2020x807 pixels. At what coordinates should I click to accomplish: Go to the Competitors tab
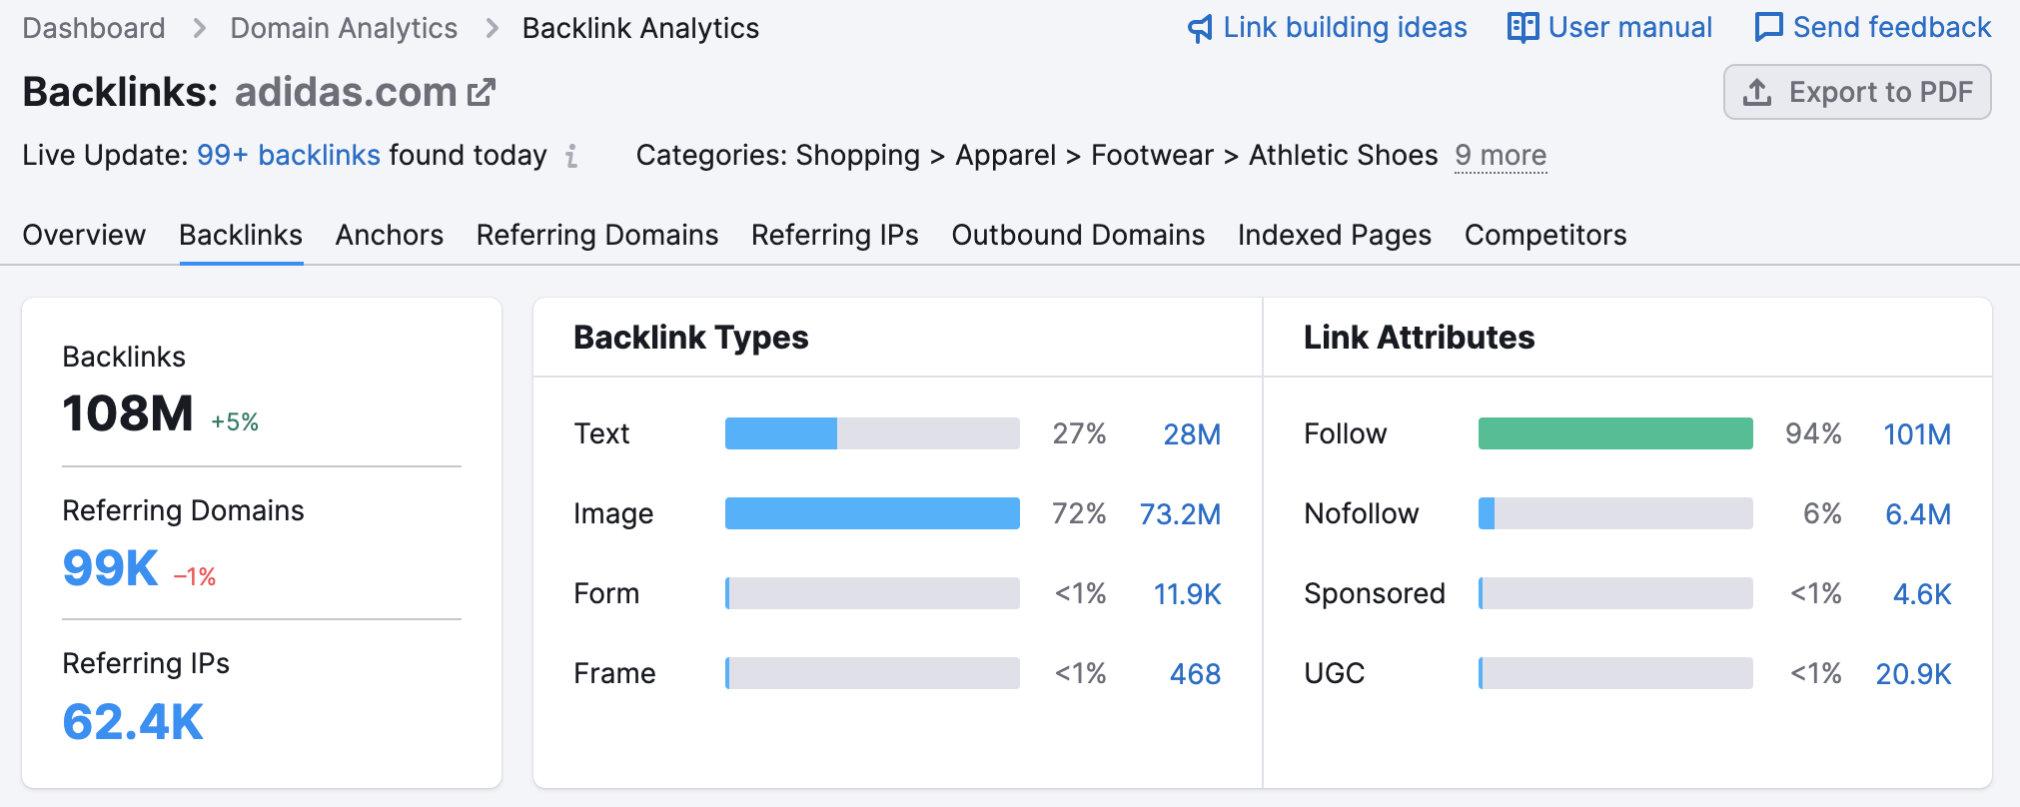(x=1545, y=235)
